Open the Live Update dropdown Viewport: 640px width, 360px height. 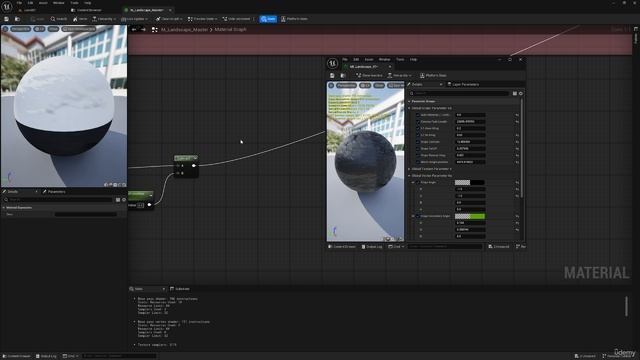point(135,19)
